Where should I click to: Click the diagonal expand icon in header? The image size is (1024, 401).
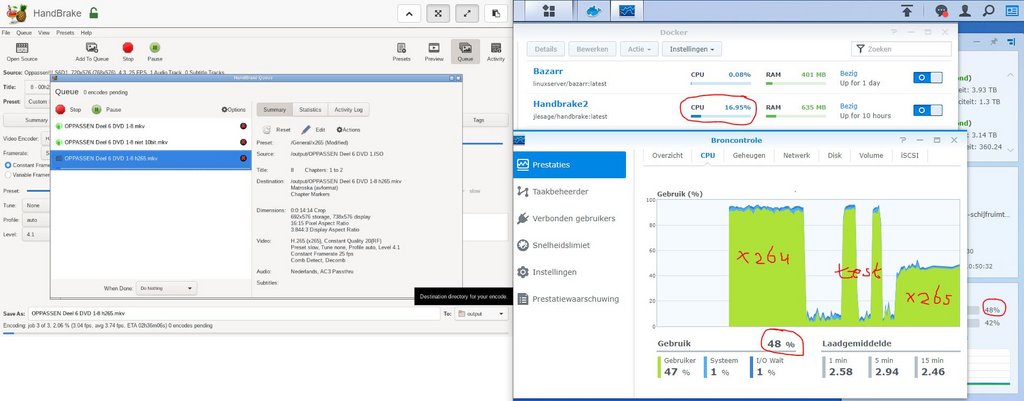(x=468, y=14)
